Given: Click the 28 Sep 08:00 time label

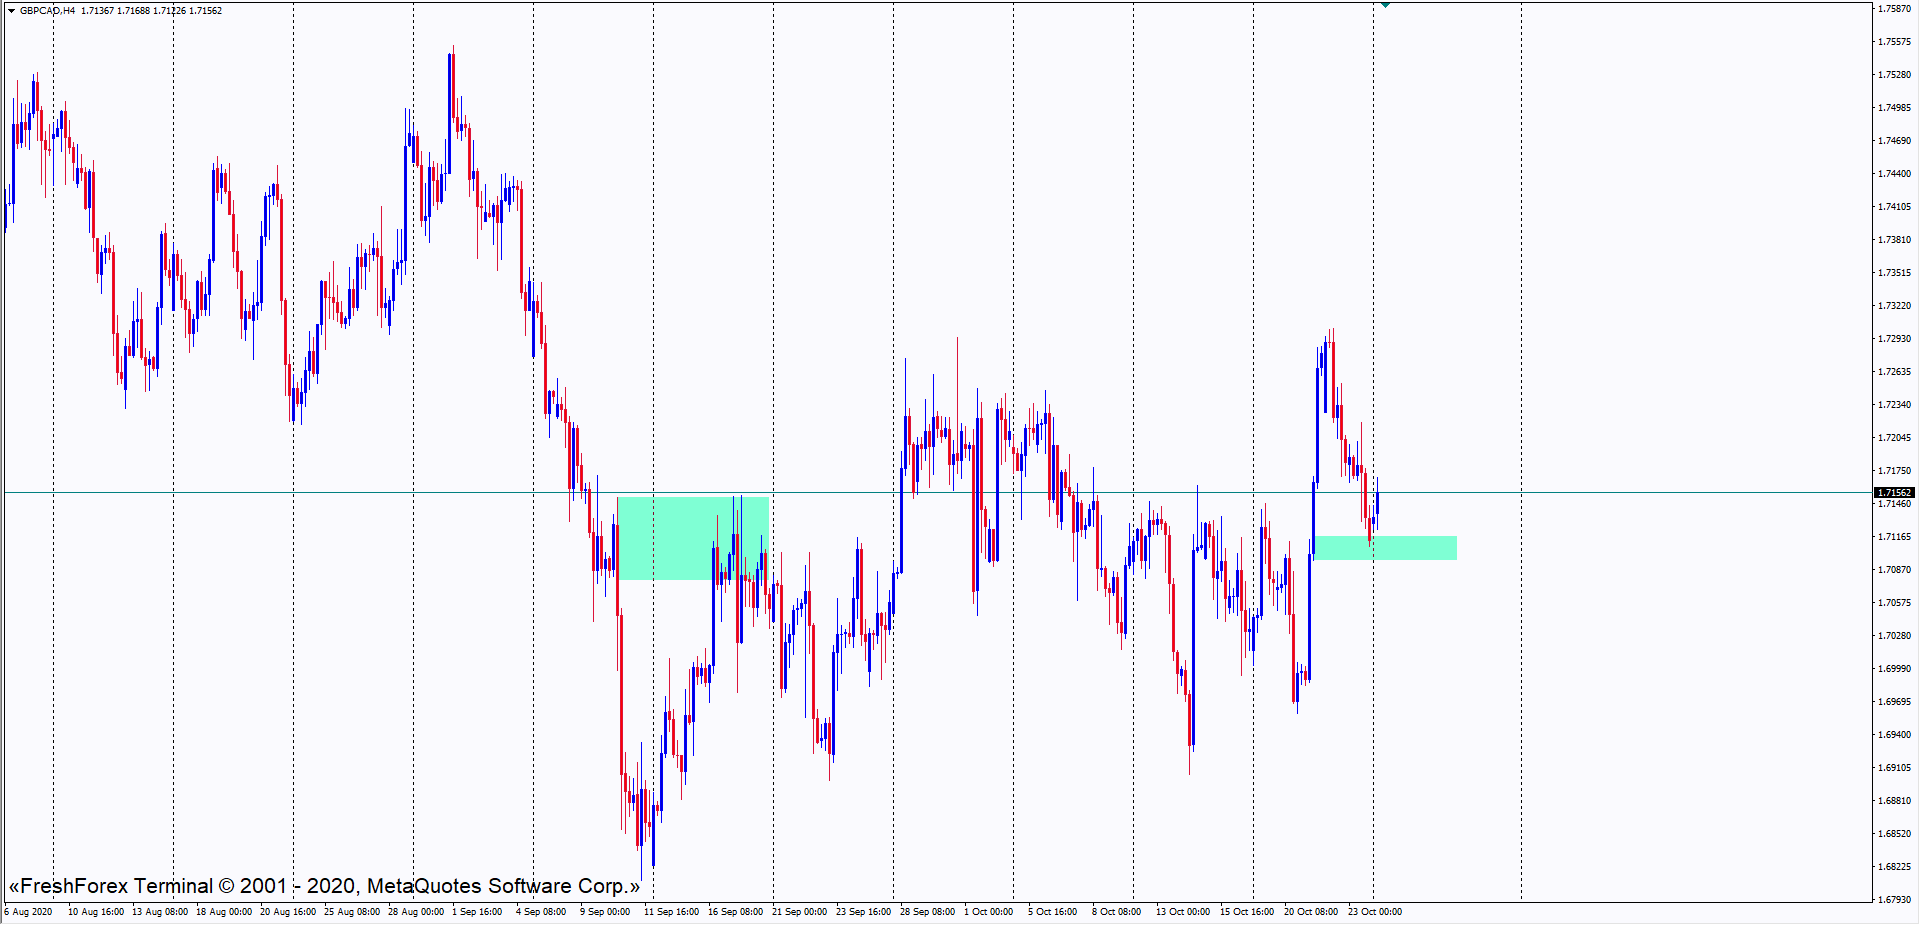Looking at the screenshot, I should click(927, 912).
